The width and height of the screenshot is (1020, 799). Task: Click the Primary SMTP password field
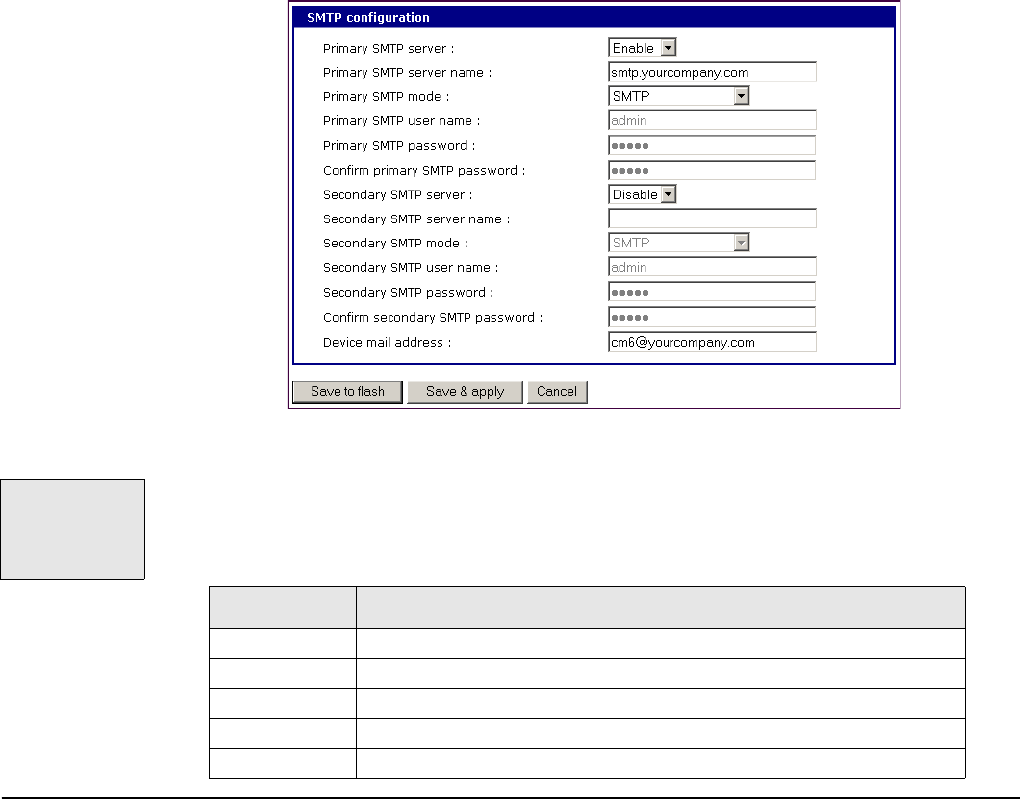pos(712,145)
